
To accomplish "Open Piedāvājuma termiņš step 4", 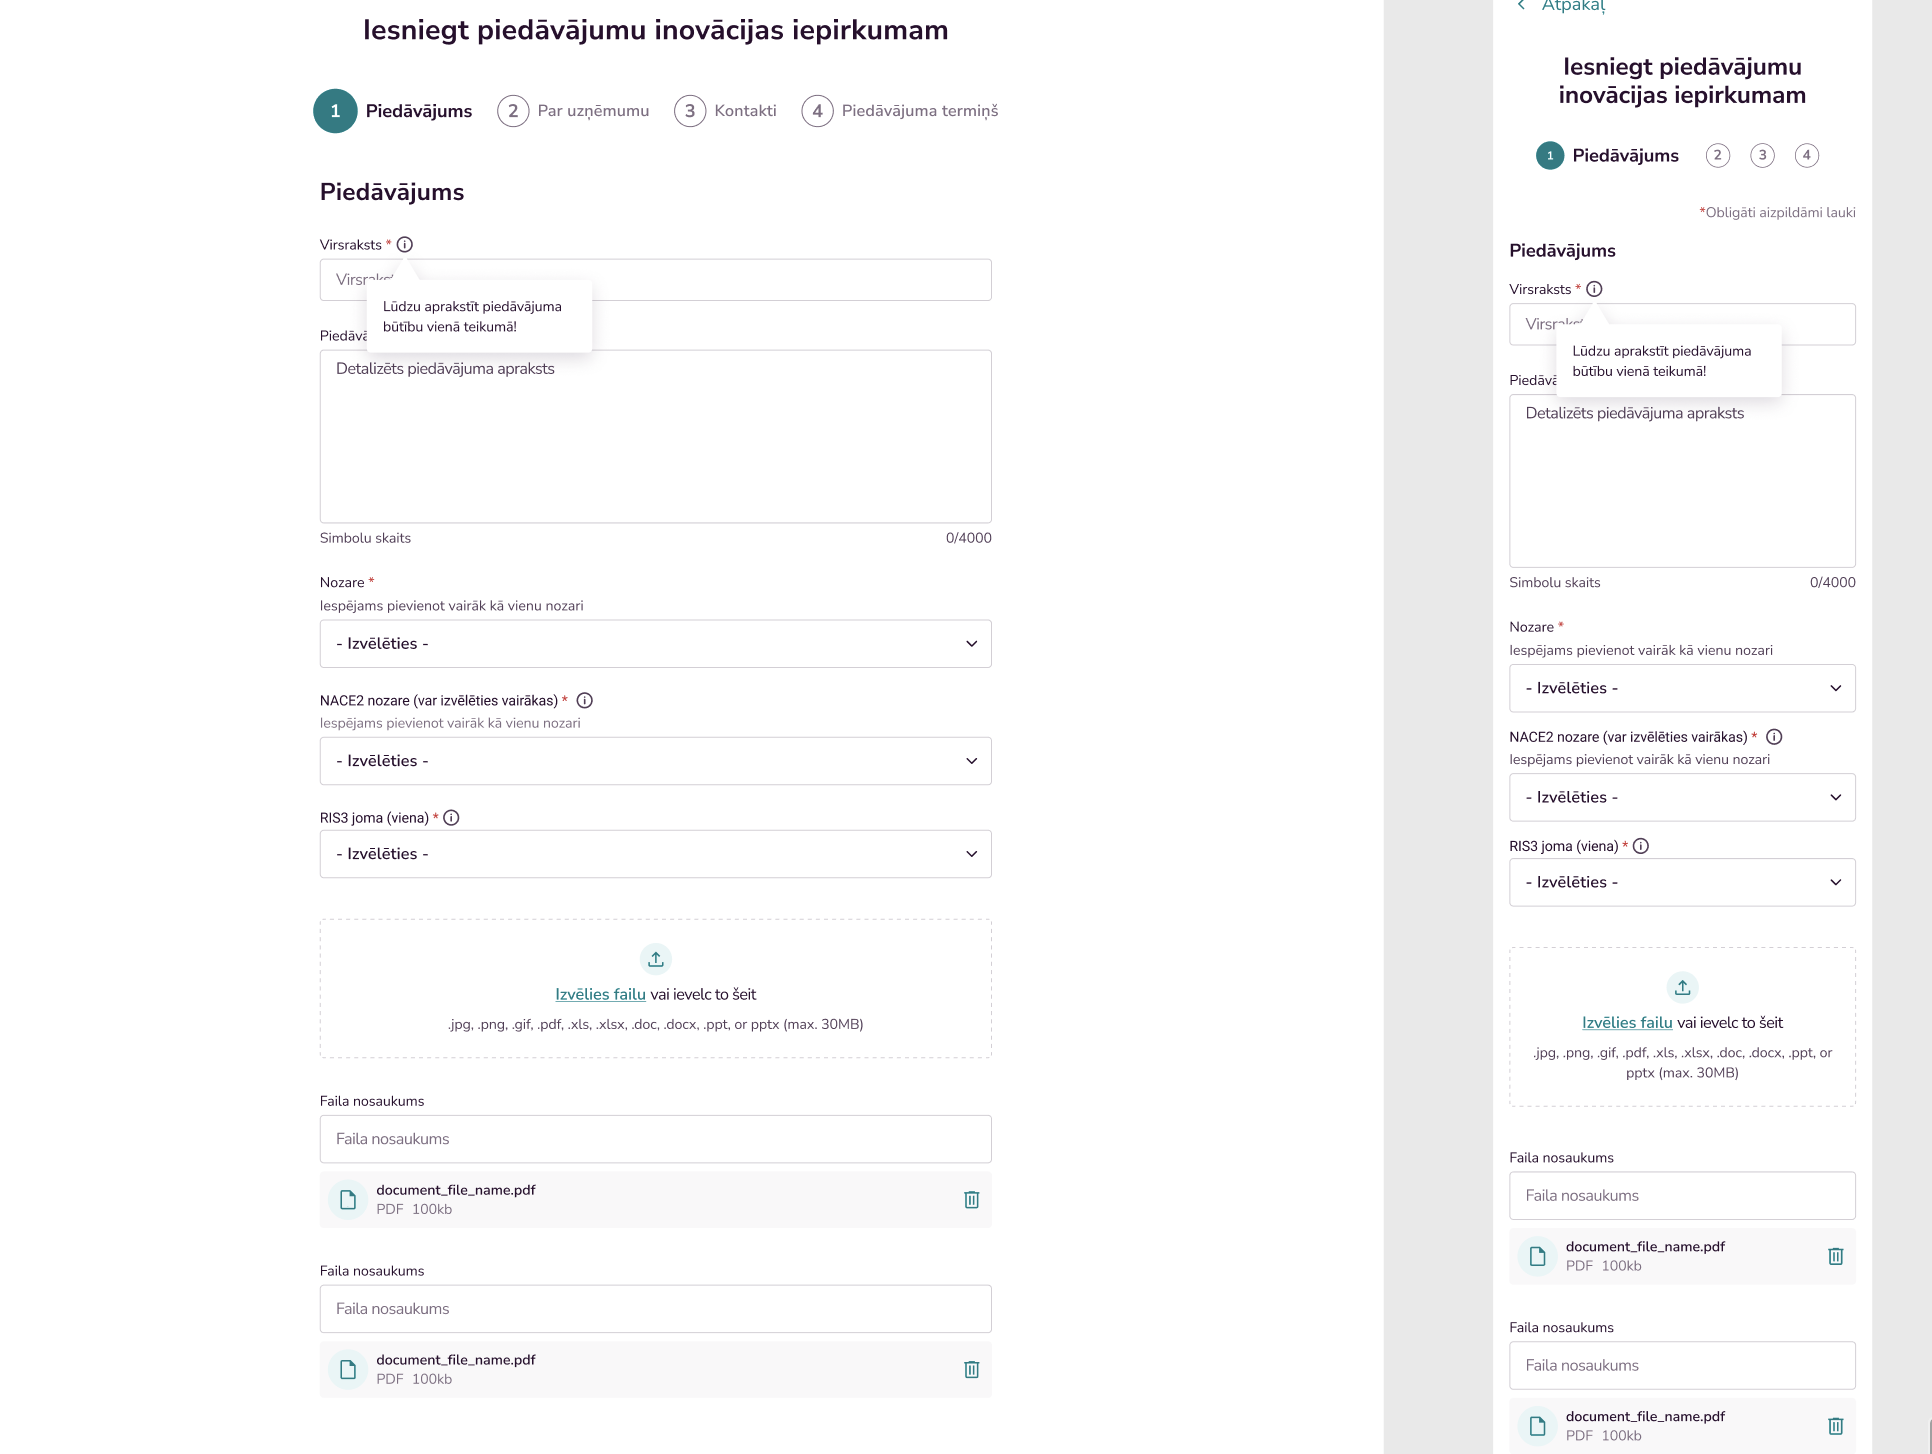I will click(900, 111).
